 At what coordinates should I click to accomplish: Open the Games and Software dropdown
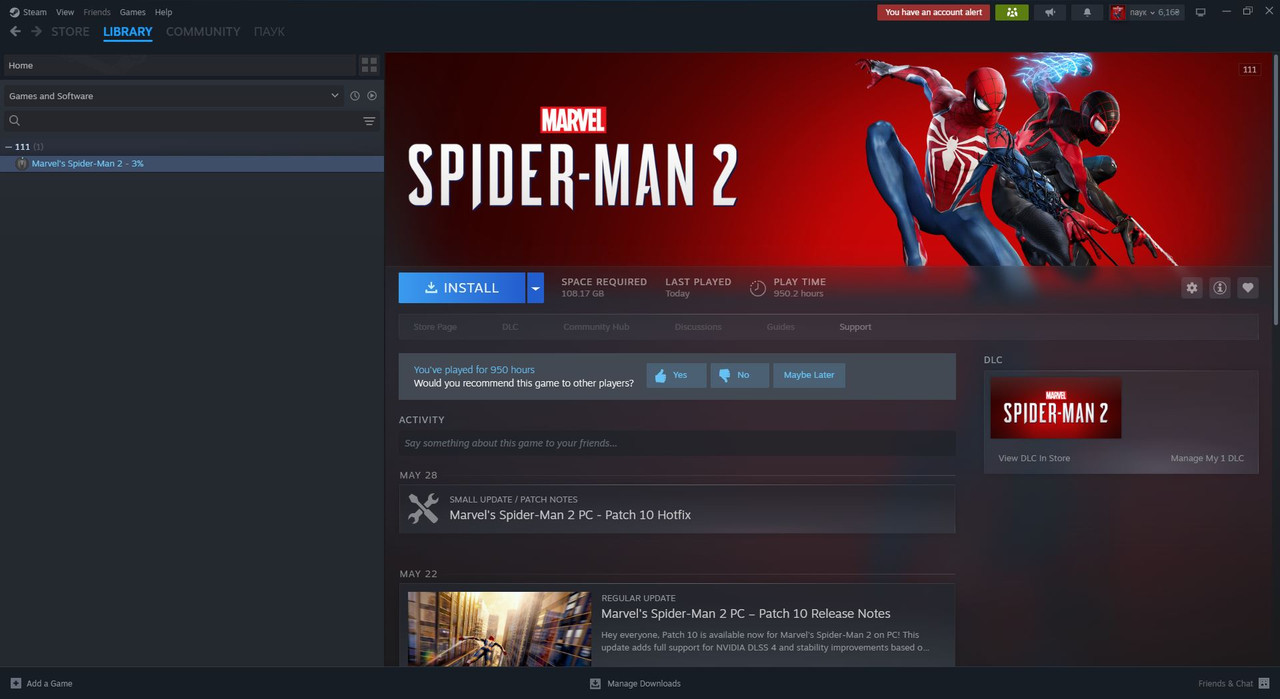click(173, 96)
